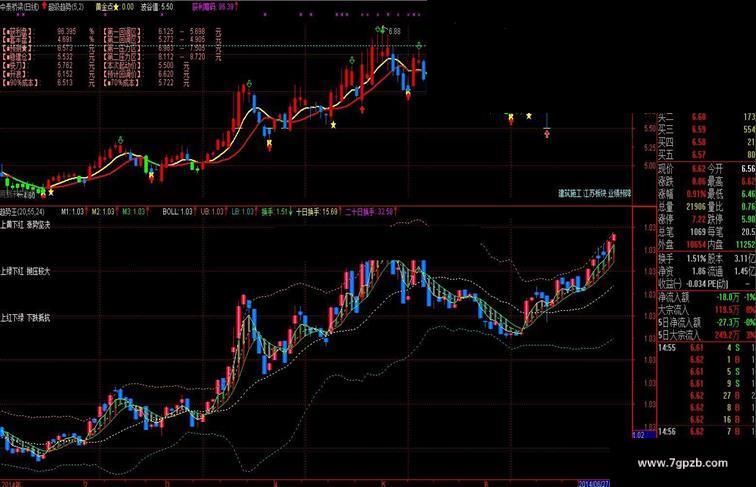Click the 十日换手: 15.69 value
756x487 pixels.
316,211
